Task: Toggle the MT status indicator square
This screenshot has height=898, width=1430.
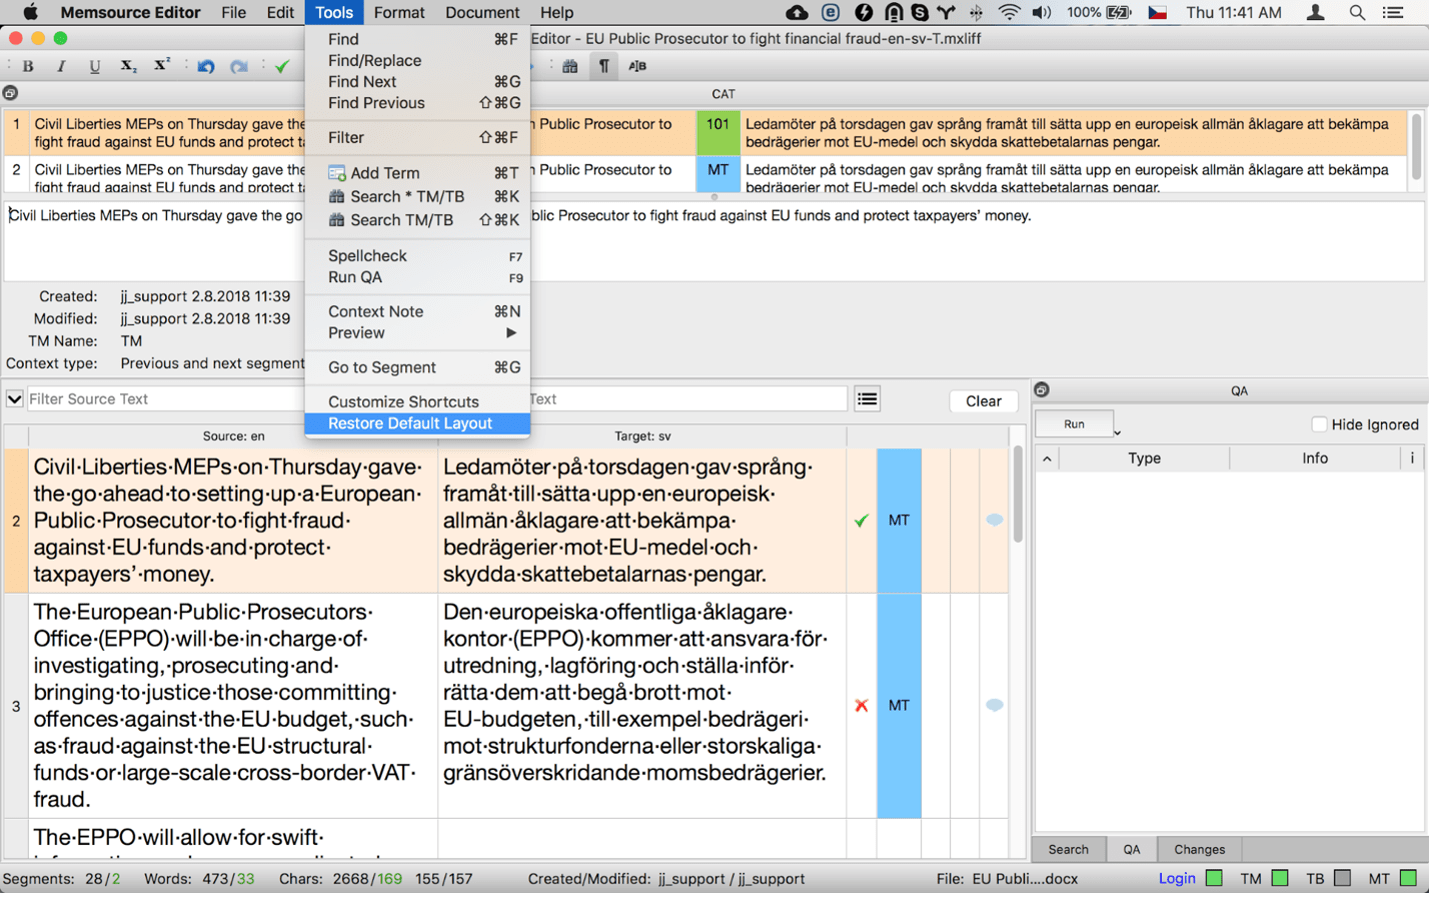Action: pos(1408,878)
